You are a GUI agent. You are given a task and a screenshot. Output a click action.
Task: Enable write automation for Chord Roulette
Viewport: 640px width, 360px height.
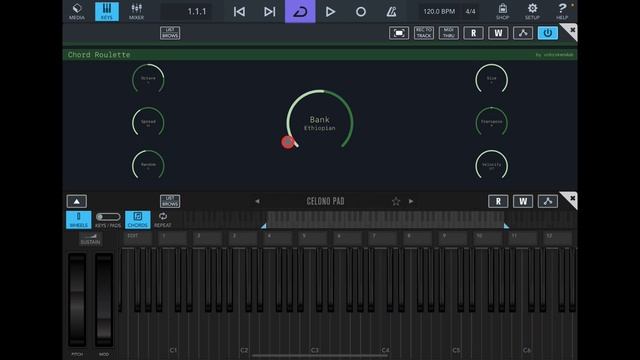pyautogui.click(x=498, y=33)
